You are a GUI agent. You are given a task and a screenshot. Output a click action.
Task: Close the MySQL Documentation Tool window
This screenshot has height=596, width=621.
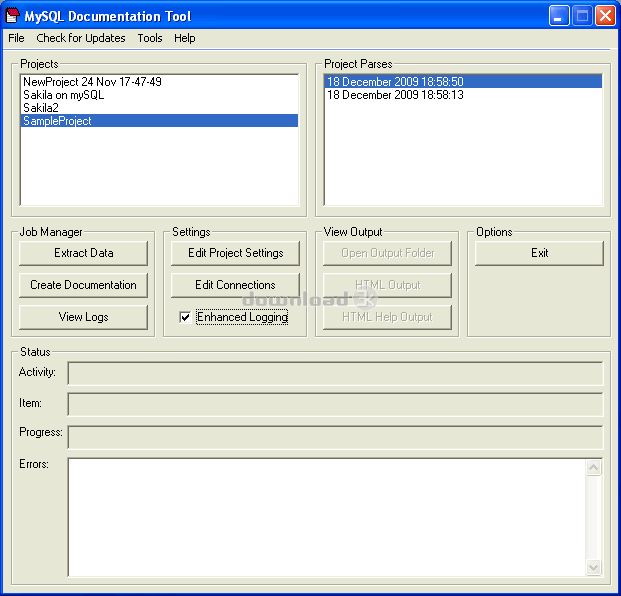point(605,16)
